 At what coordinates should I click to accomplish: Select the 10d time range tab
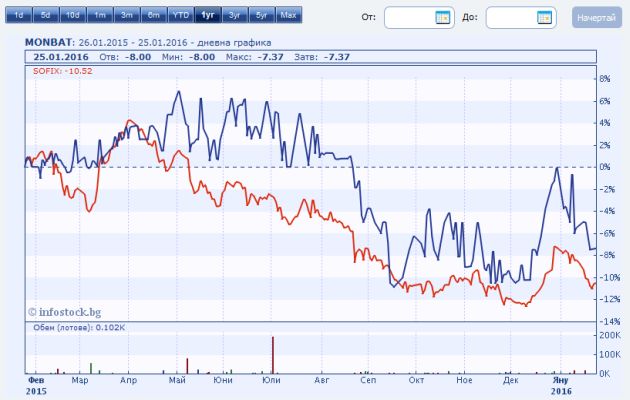[x=72, y=15]
